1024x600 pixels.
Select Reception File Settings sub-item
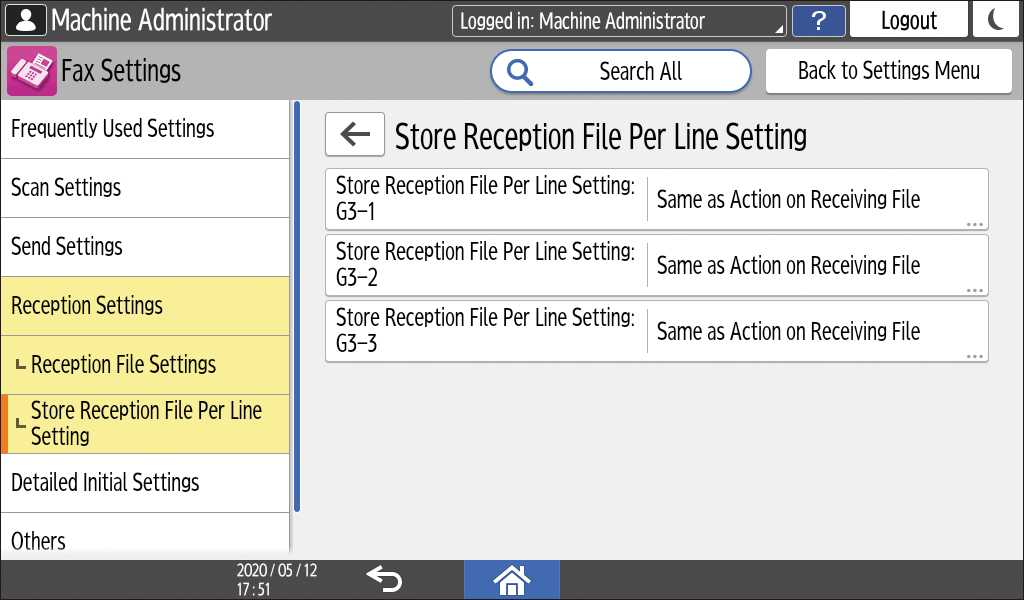[145, 365]
